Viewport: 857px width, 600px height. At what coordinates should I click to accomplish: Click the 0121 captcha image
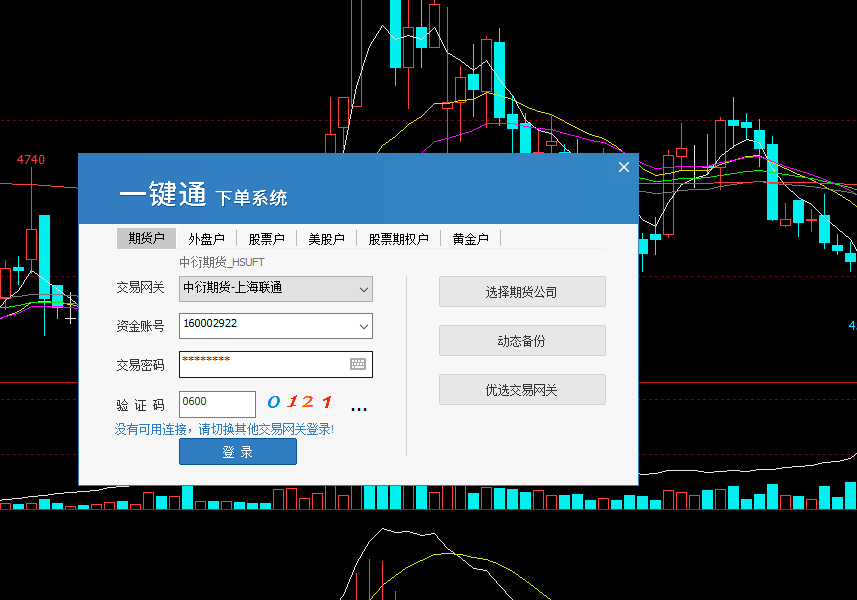[x=300, y=402]
